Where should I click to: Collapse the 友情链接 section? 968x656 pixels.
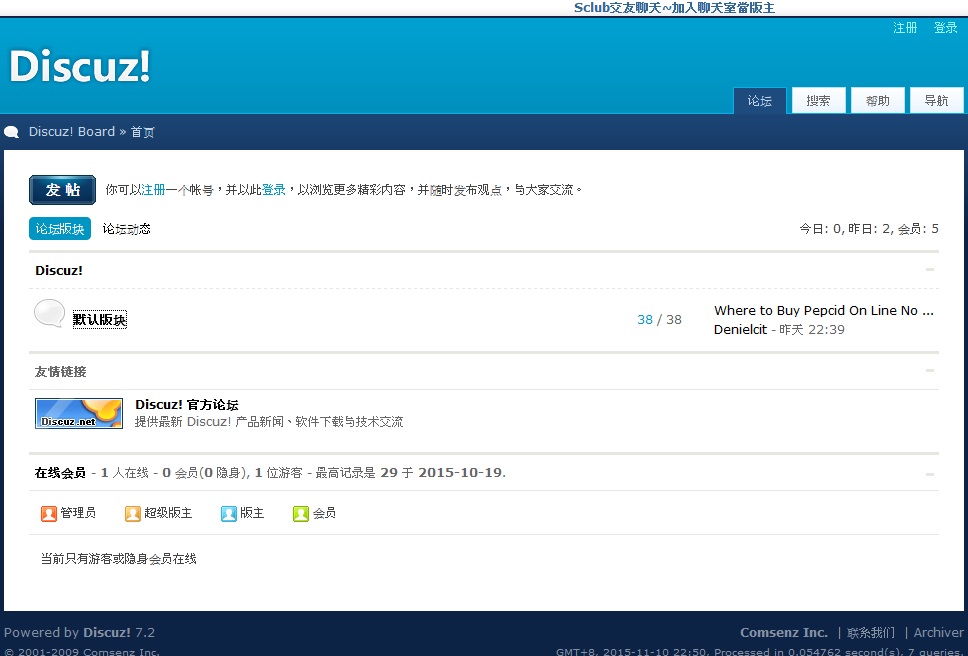pos(930,371)
